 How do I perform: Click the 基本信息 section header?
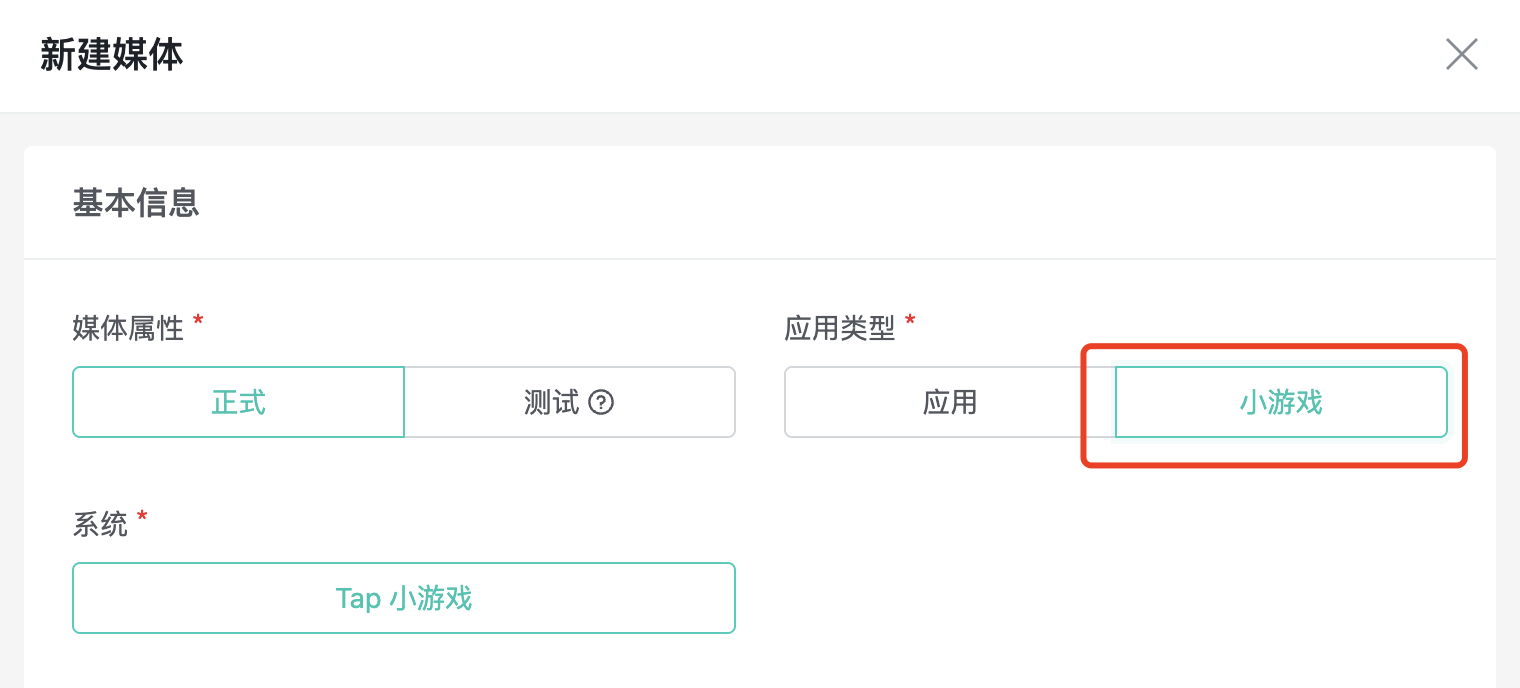click(x=136, y=203)
